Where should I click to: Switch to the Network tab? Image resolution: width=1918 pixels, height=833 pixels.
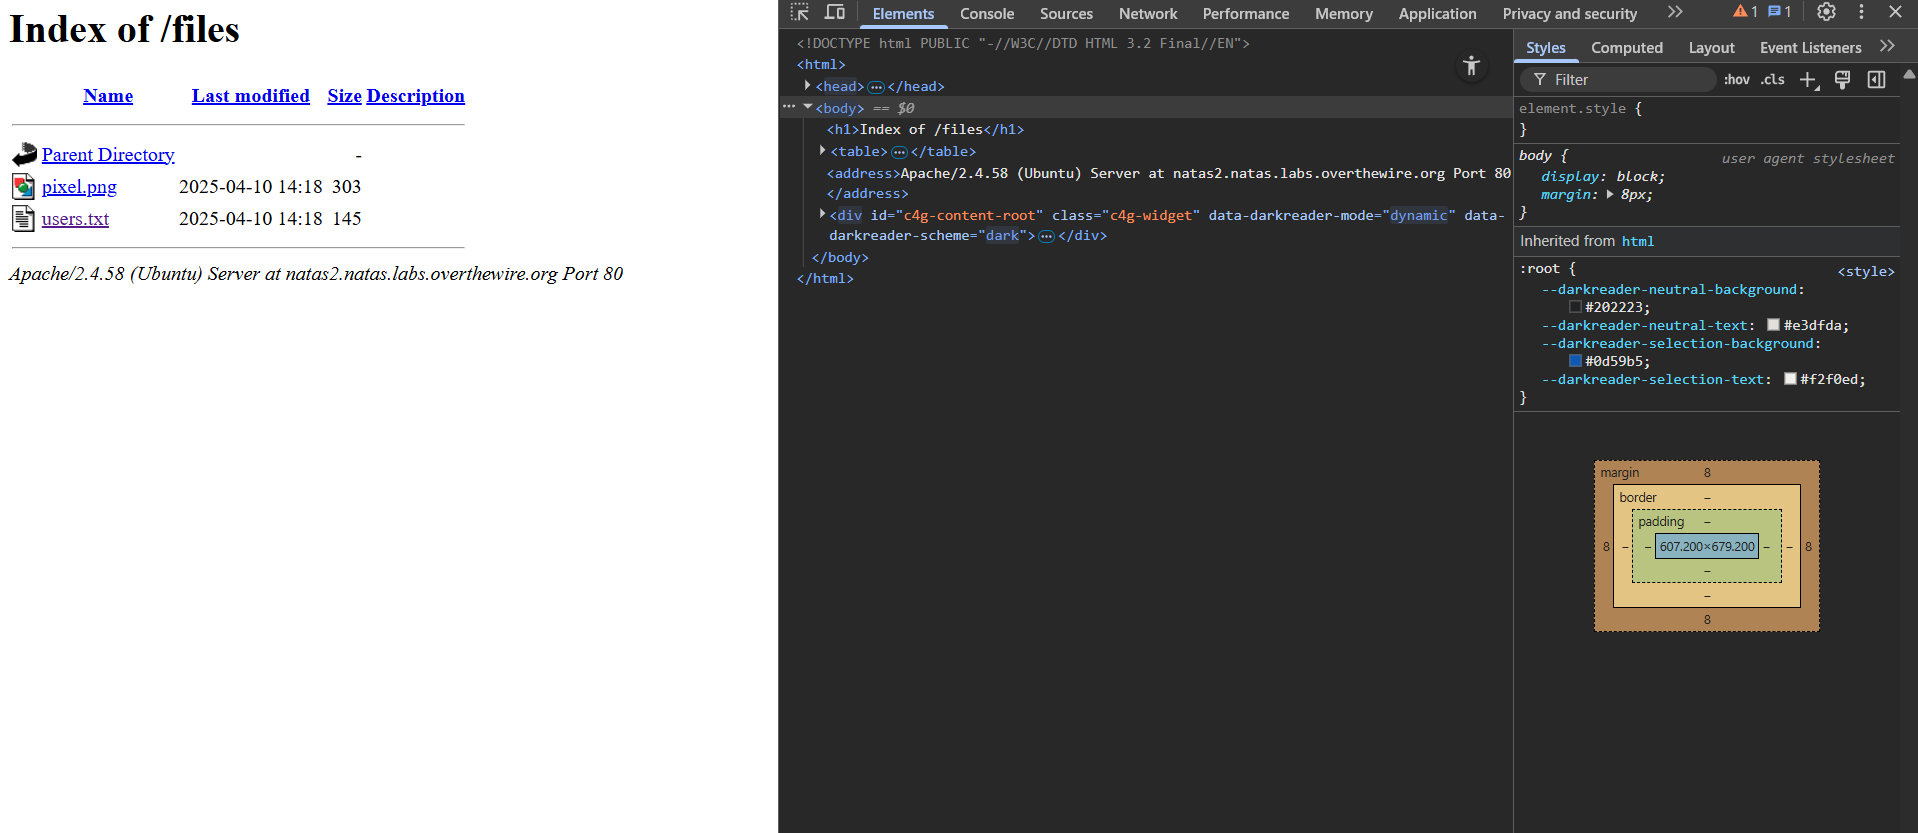click(1147, 14)
